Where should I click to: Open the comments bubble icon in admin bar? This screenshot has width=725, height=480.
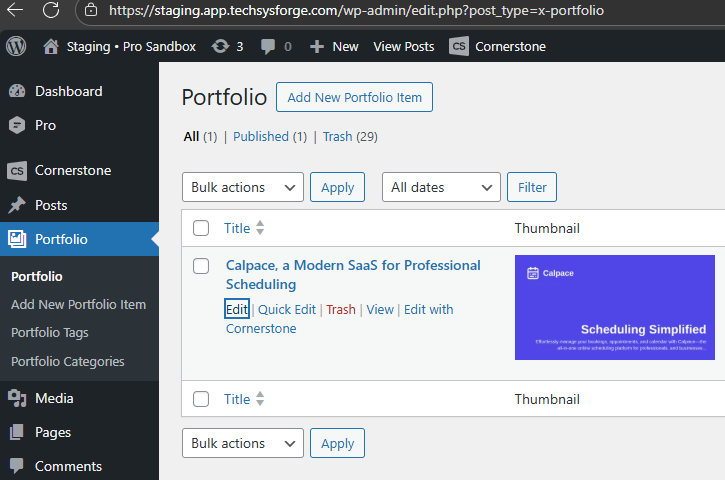coord(275,46)
